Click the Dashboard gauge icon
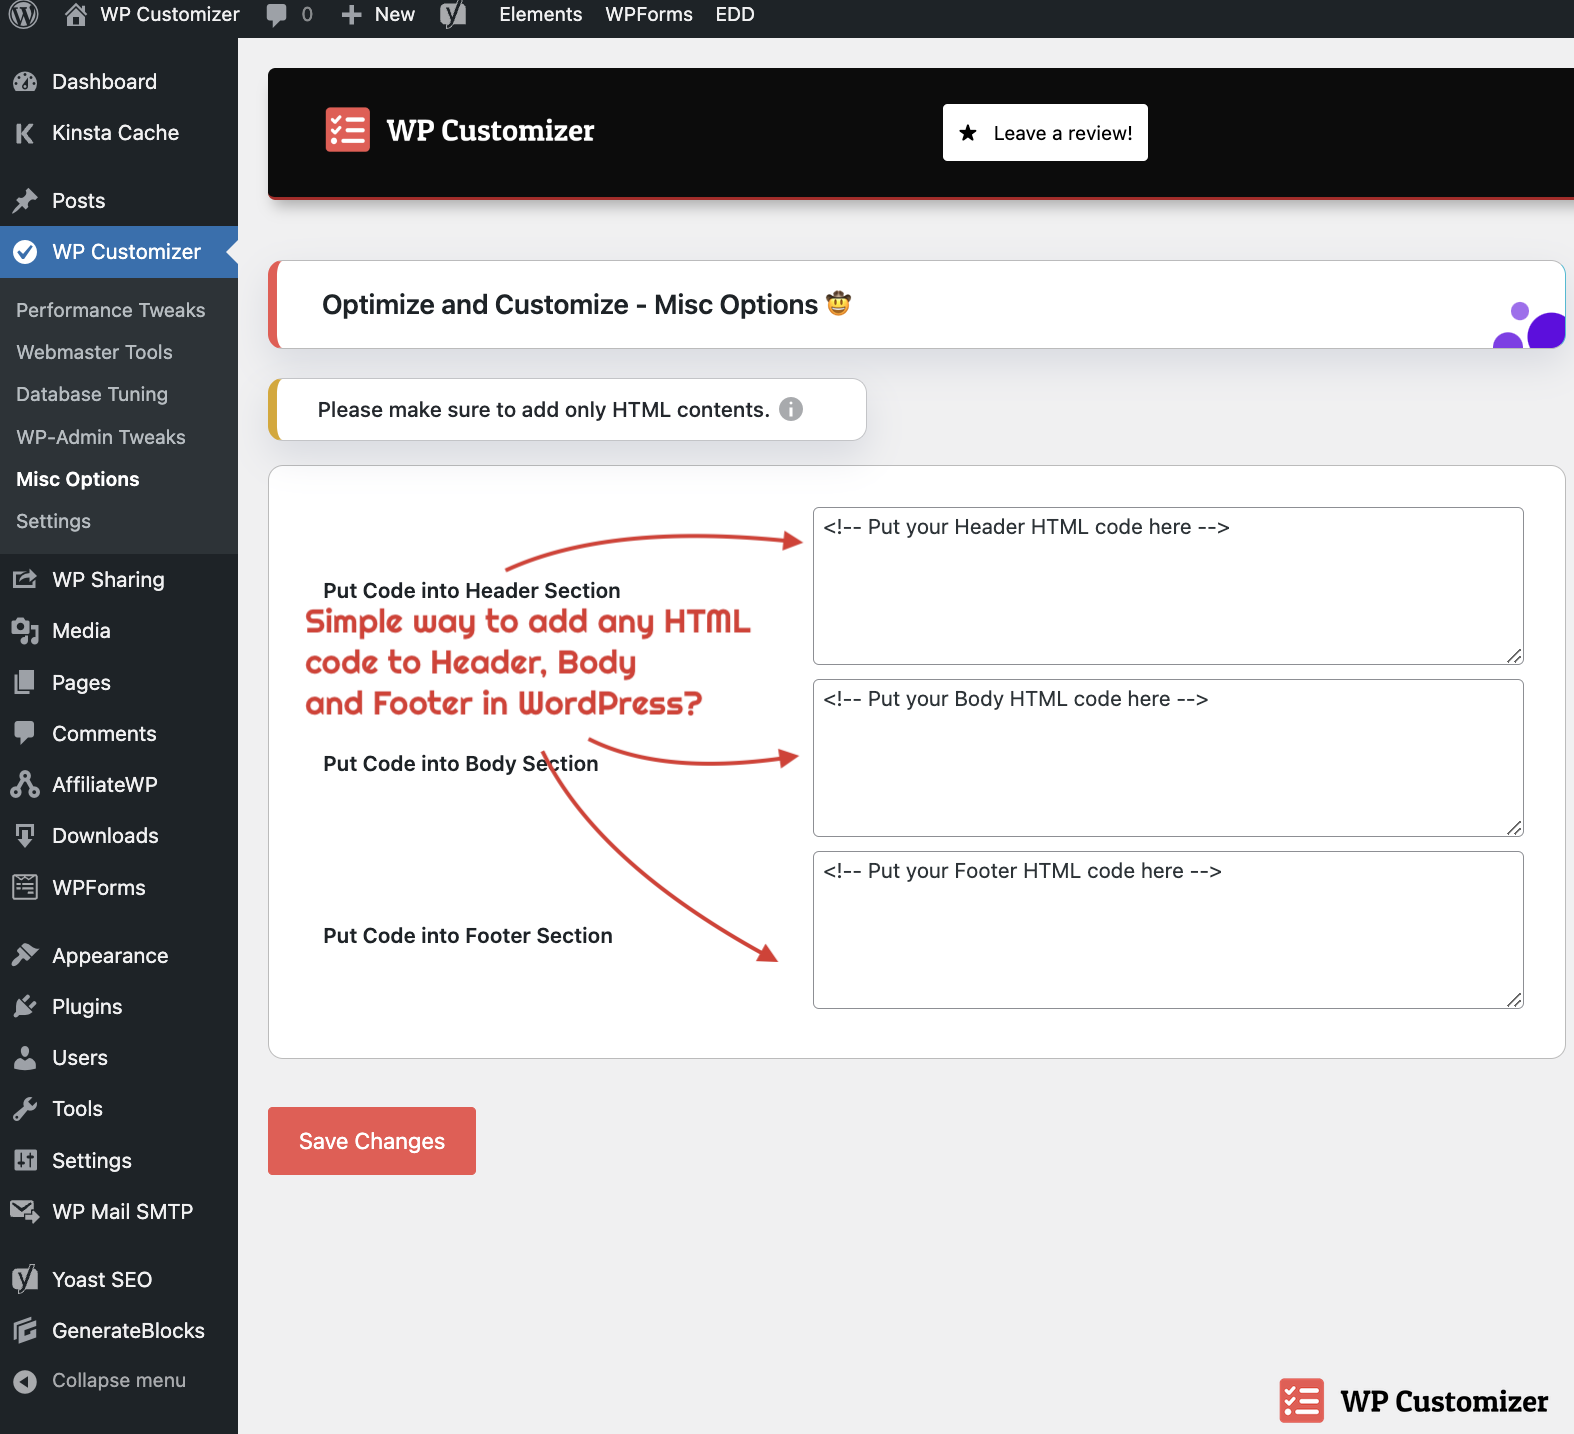The width and height of the screenshot is (1574, 1434). point(25,82)
